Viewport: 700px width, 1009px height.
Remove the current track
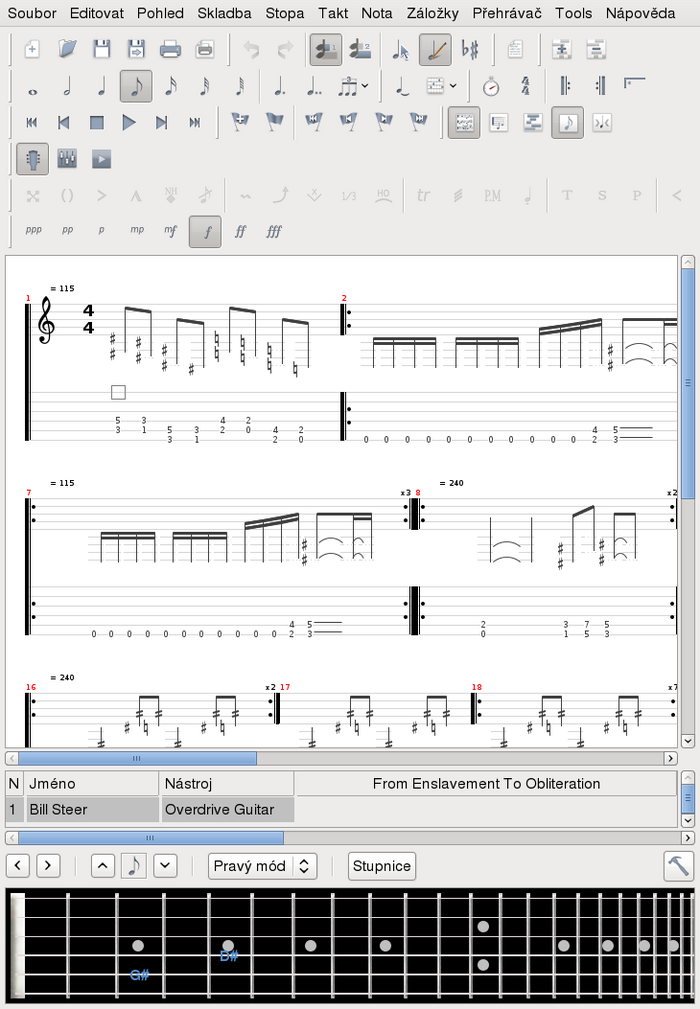click(596, 50)
